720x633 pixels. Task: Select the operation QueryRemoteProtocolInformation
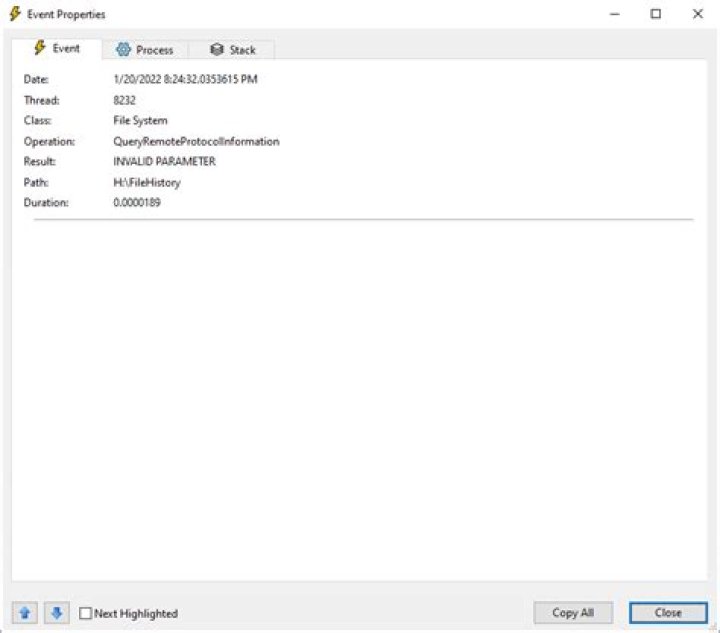tap(196, 141)
